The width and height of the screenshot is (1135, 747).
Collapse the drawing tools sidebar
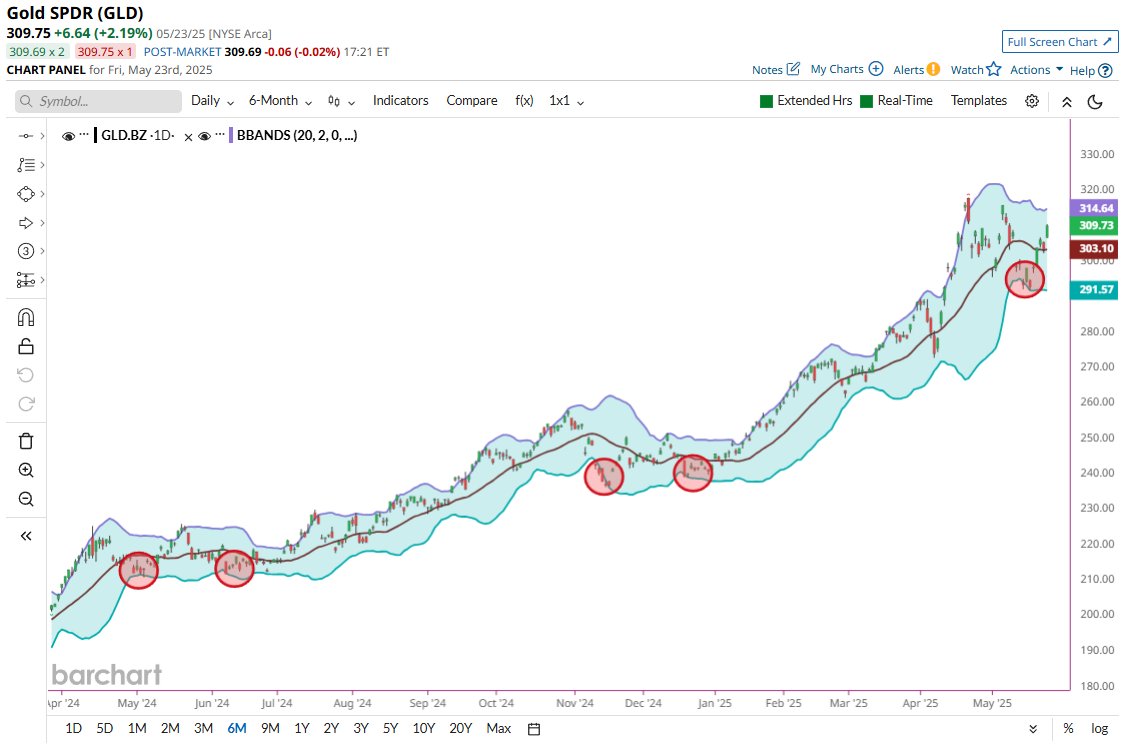25,536
